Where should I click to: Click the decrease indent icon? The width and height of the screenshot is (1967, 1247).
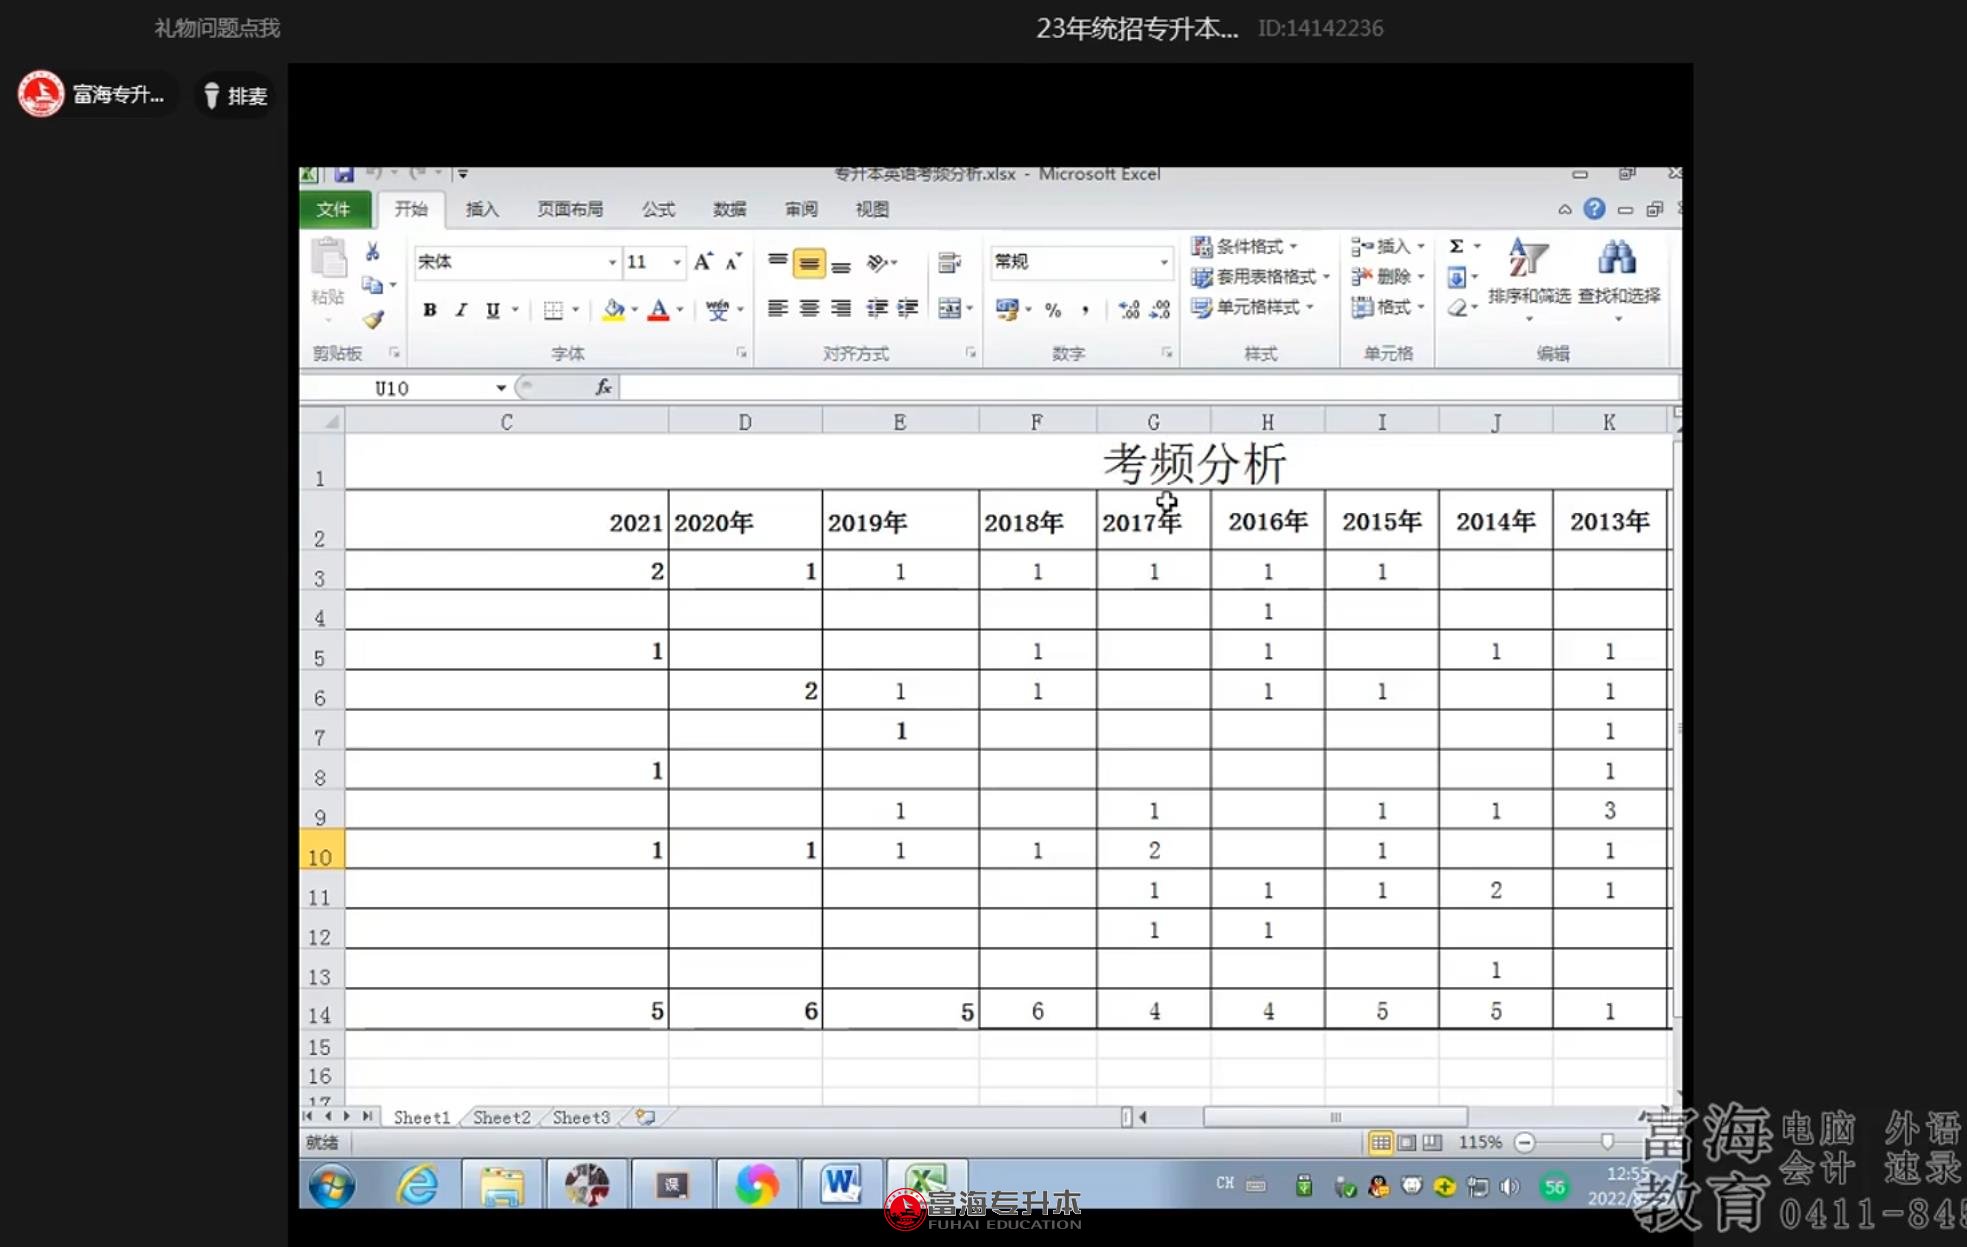click(877, 309)
